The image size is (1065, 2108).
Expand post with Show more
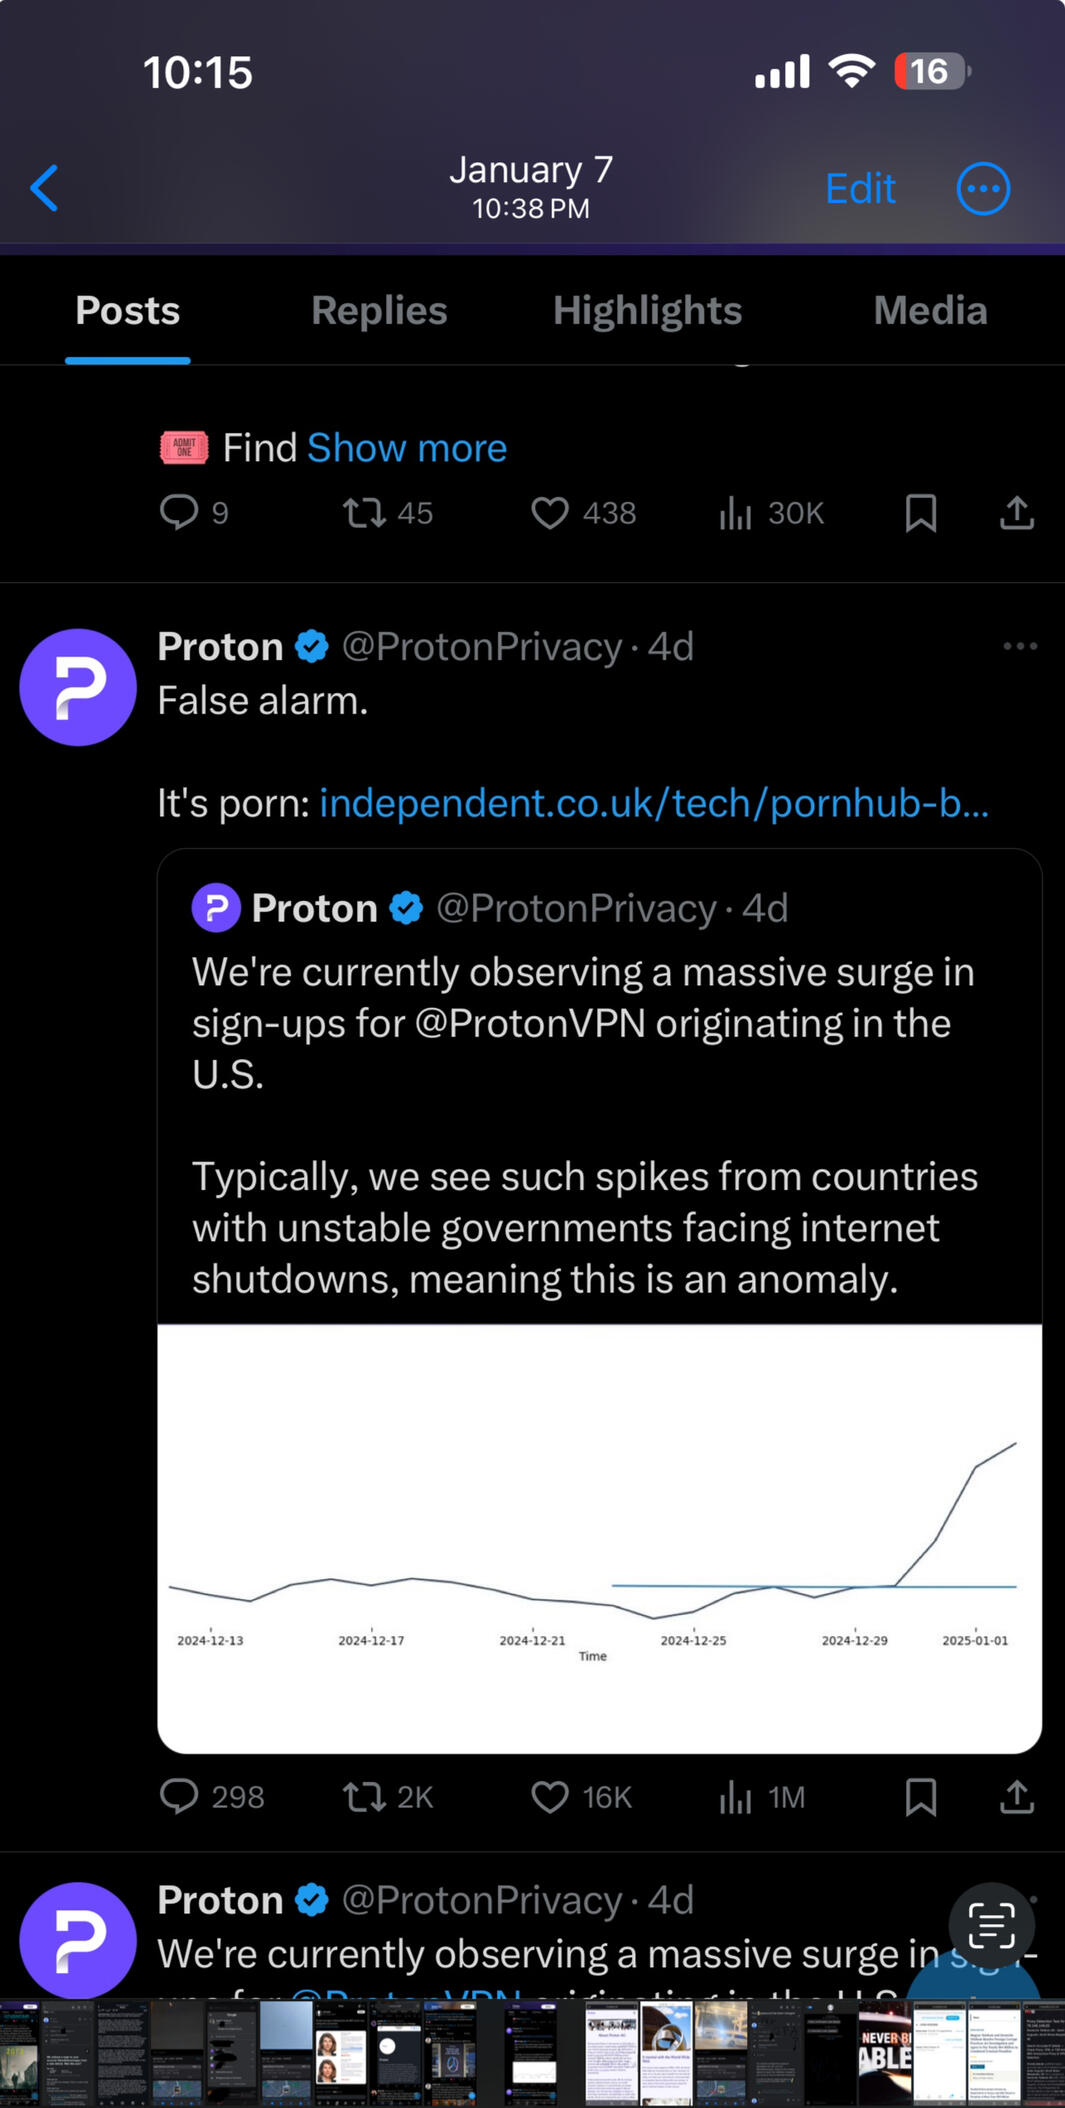pos(407,448)
